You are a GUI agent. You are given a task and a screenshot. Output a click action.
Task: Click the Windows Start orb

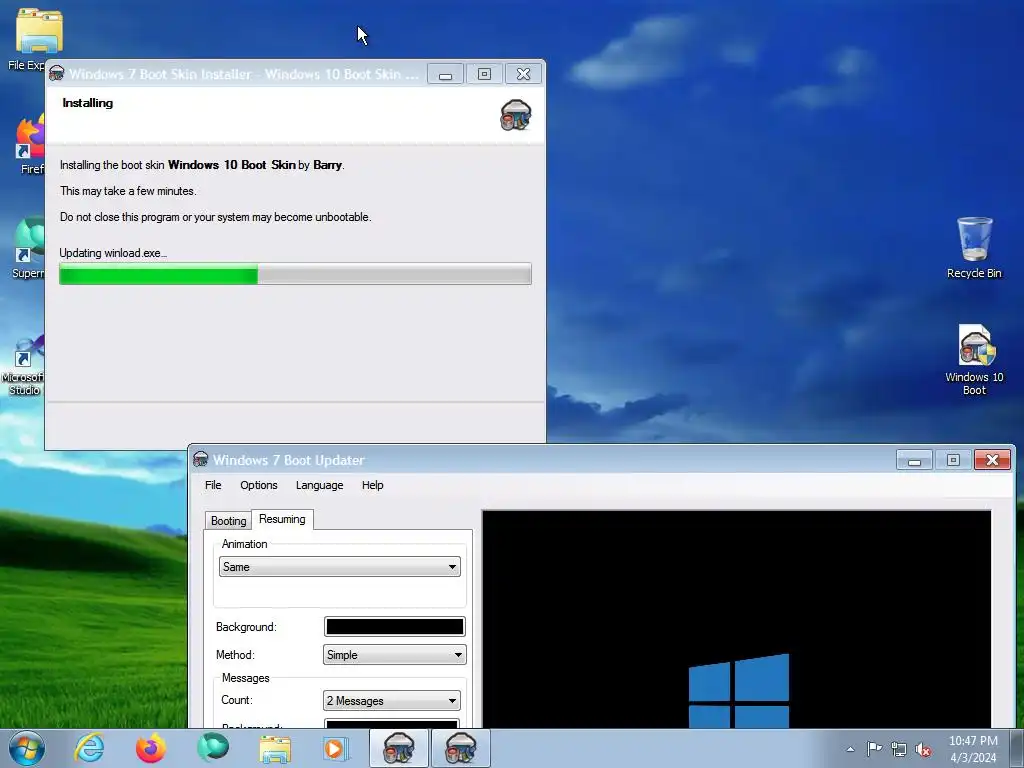click(27, 748)
